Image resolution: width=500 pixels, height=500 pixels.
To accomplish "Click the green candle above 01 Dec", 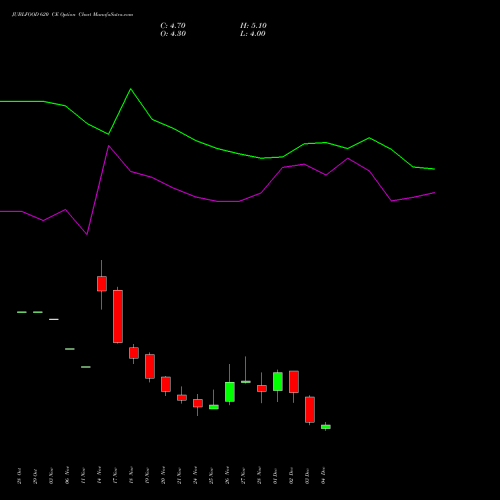I will [278, 381].
